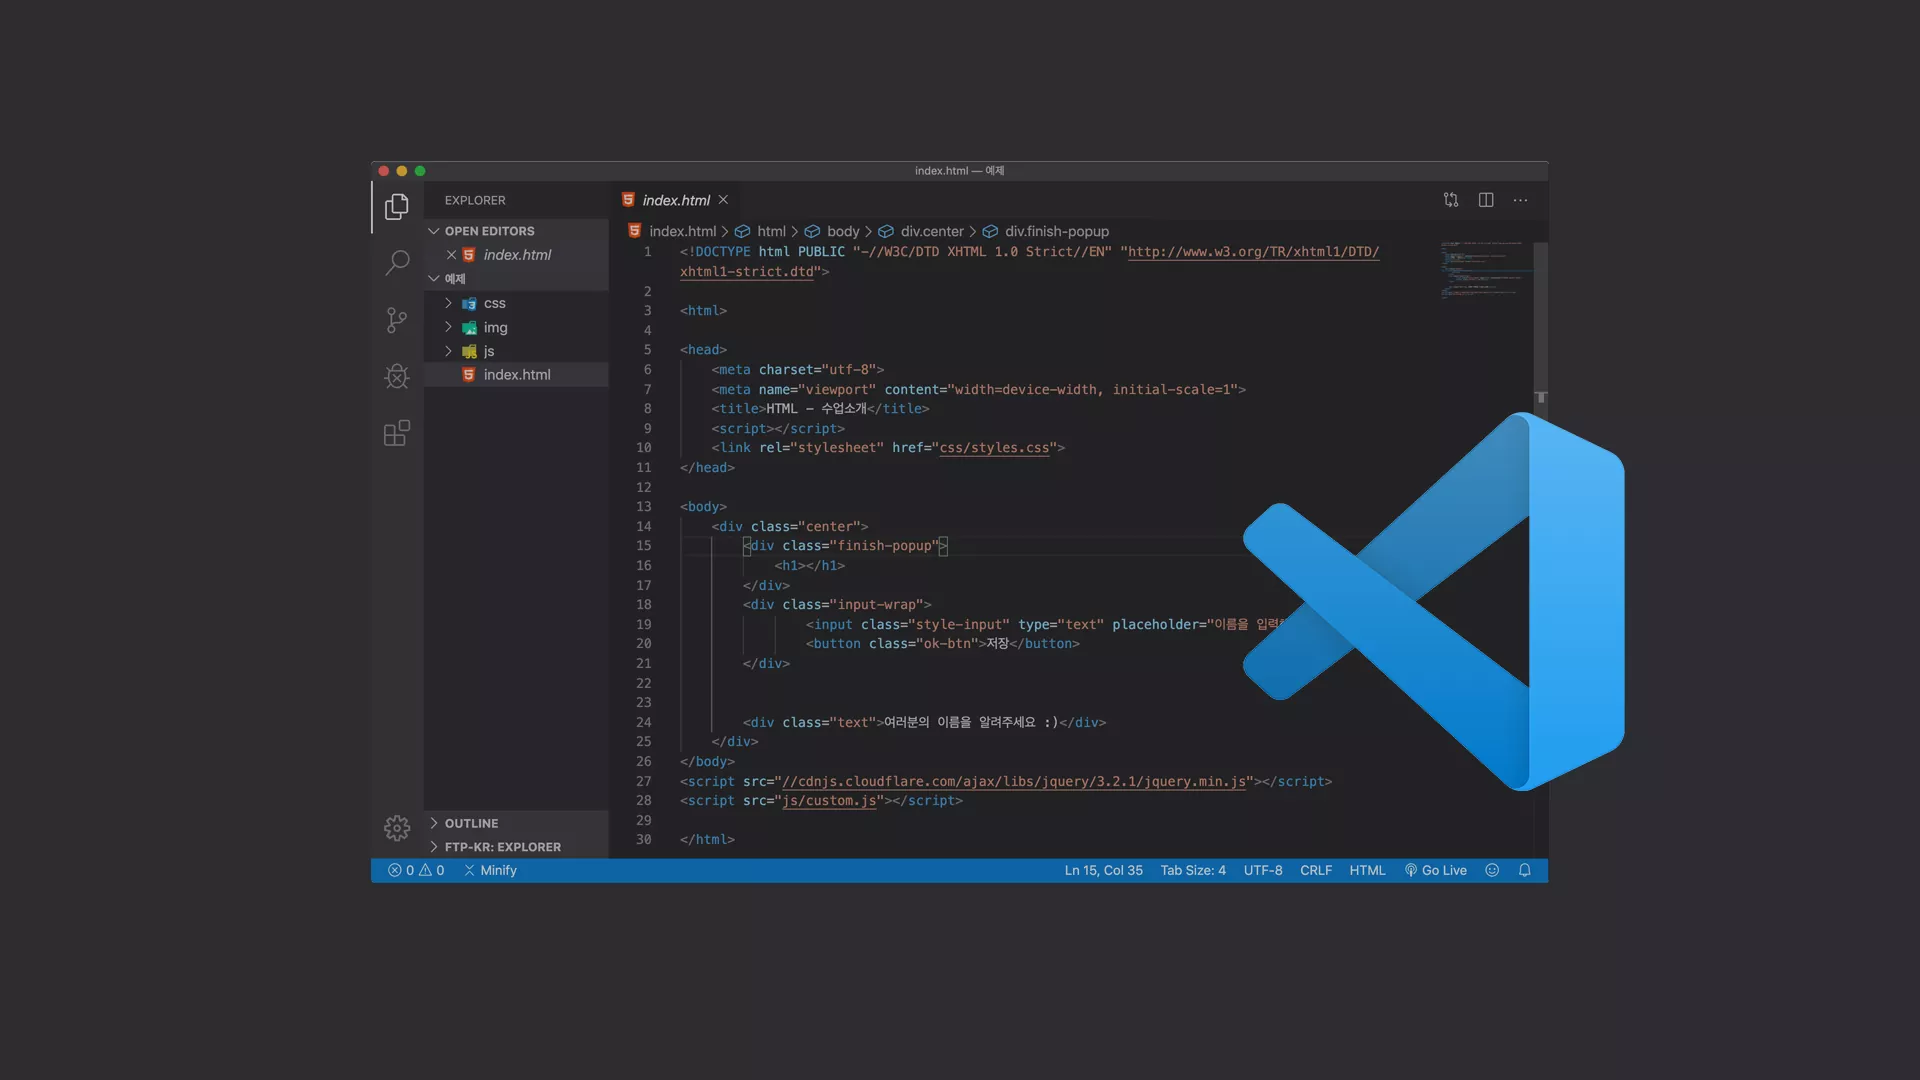Click the EXPLORER panel title
The width and height of the screenshot is (1920, 1080).
point(475,200)
